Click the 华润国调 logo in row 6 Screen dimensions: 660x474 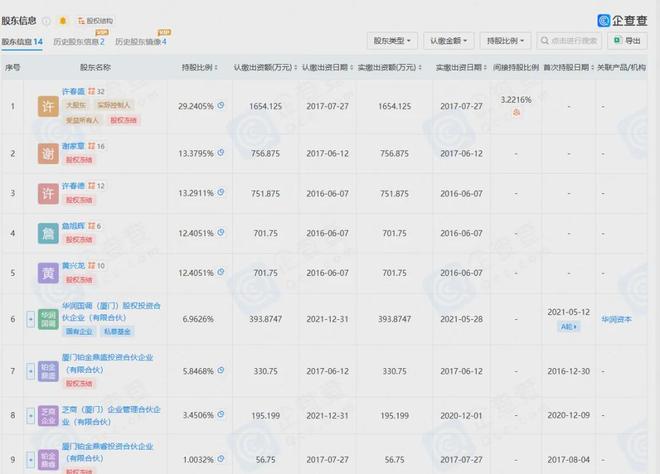click(x=46, y=318)
